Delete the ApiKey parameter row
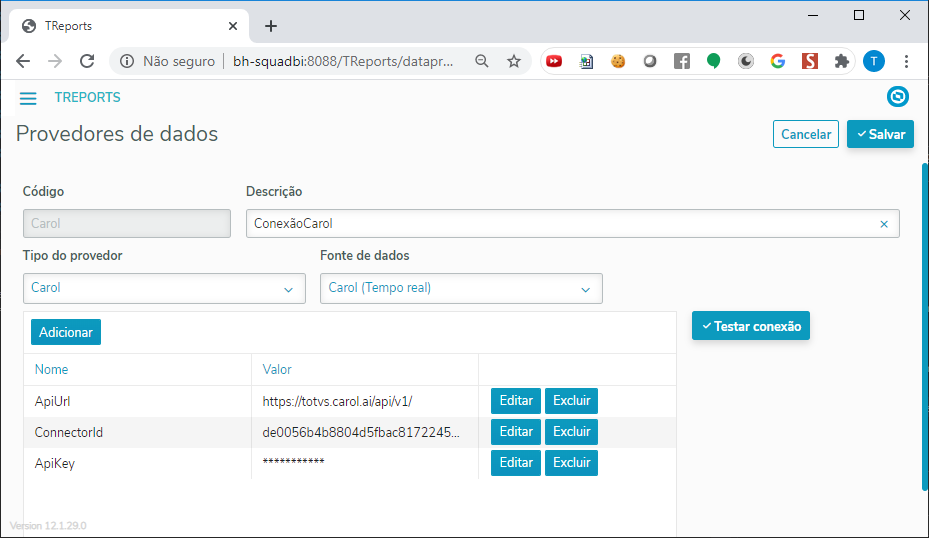Image resolution: width=929 pixels, height=538 pixels. click(571, 462)
